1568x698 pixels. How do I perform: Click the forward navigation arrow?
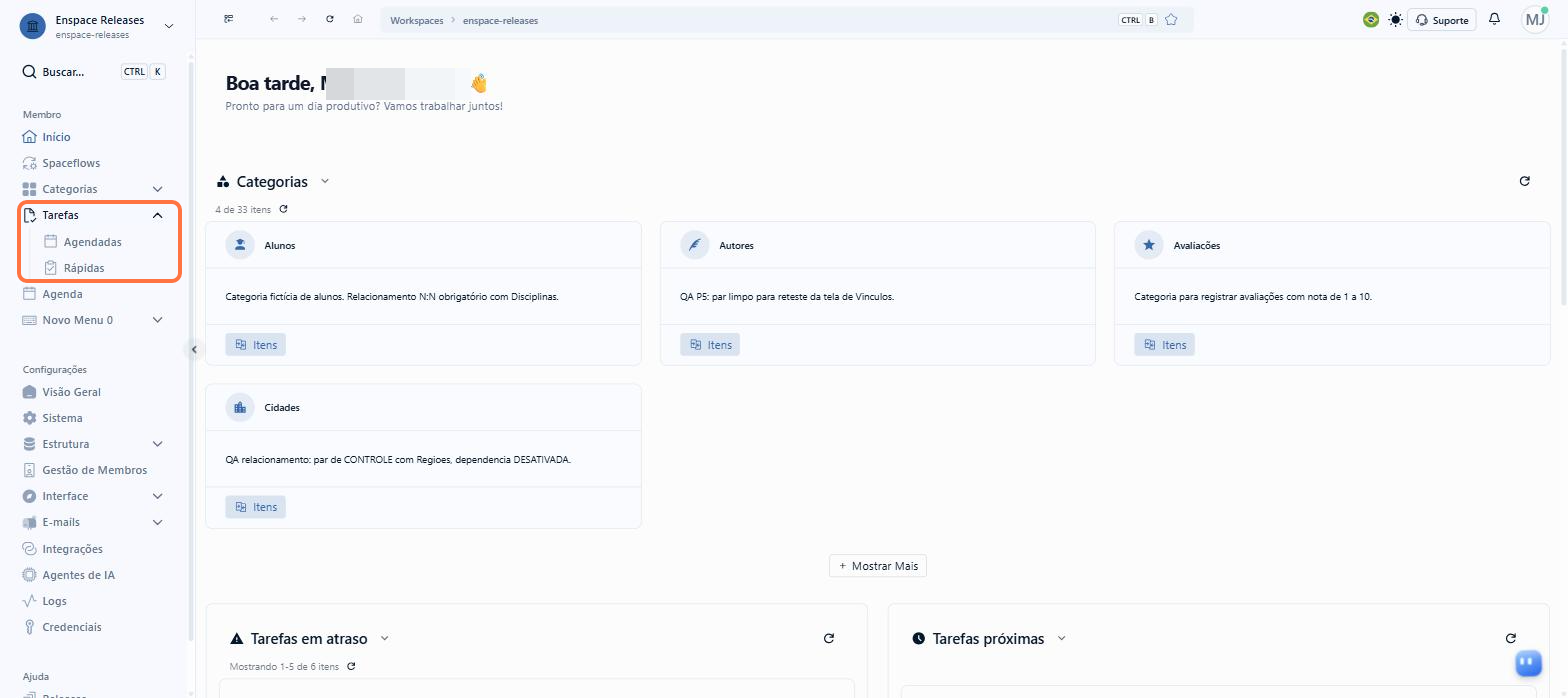(x=302, y=19)
